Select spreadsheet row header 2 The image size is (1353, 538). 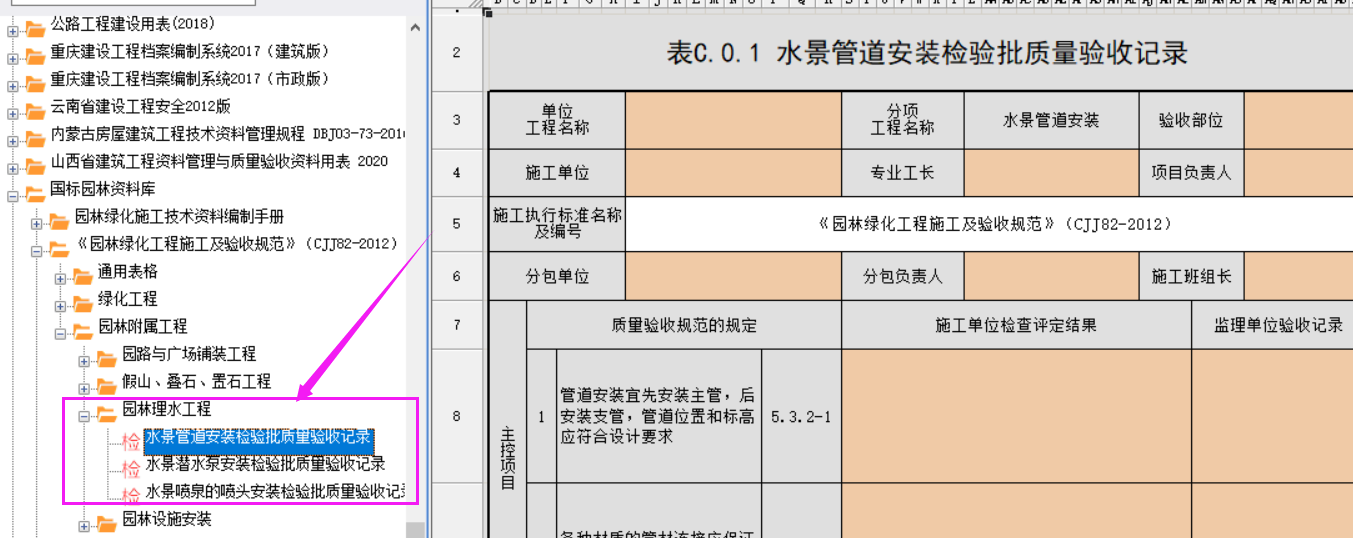pyautogui.click(x=457, y=52)
